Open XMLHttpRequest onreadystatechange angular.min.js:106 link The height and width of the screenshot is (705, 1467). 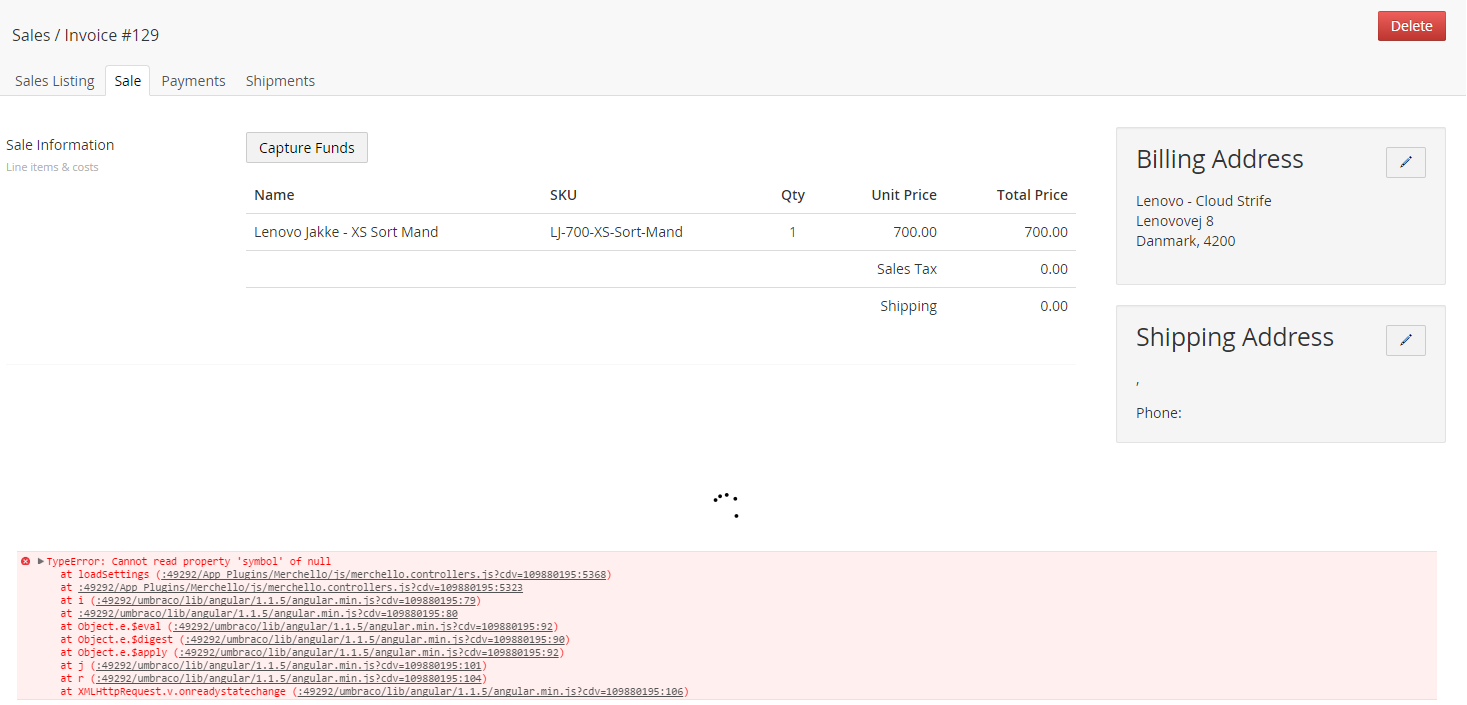(491, 692)
